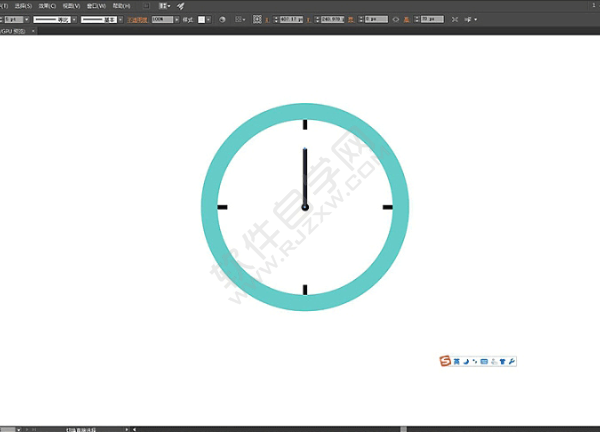The height and width of the screenshot is (432, 600).
Task: Click the Sogou S input method logo
Action: click(445, 361)
